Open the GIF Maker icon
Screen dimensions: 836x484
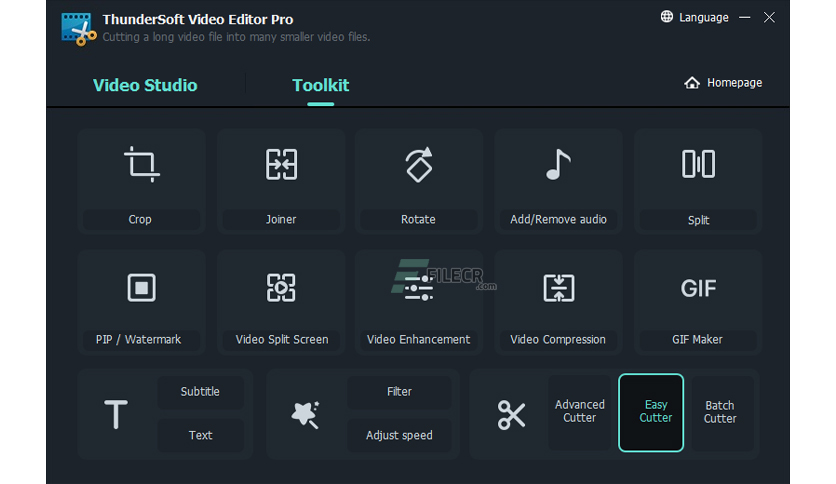[x=698, y=288]
